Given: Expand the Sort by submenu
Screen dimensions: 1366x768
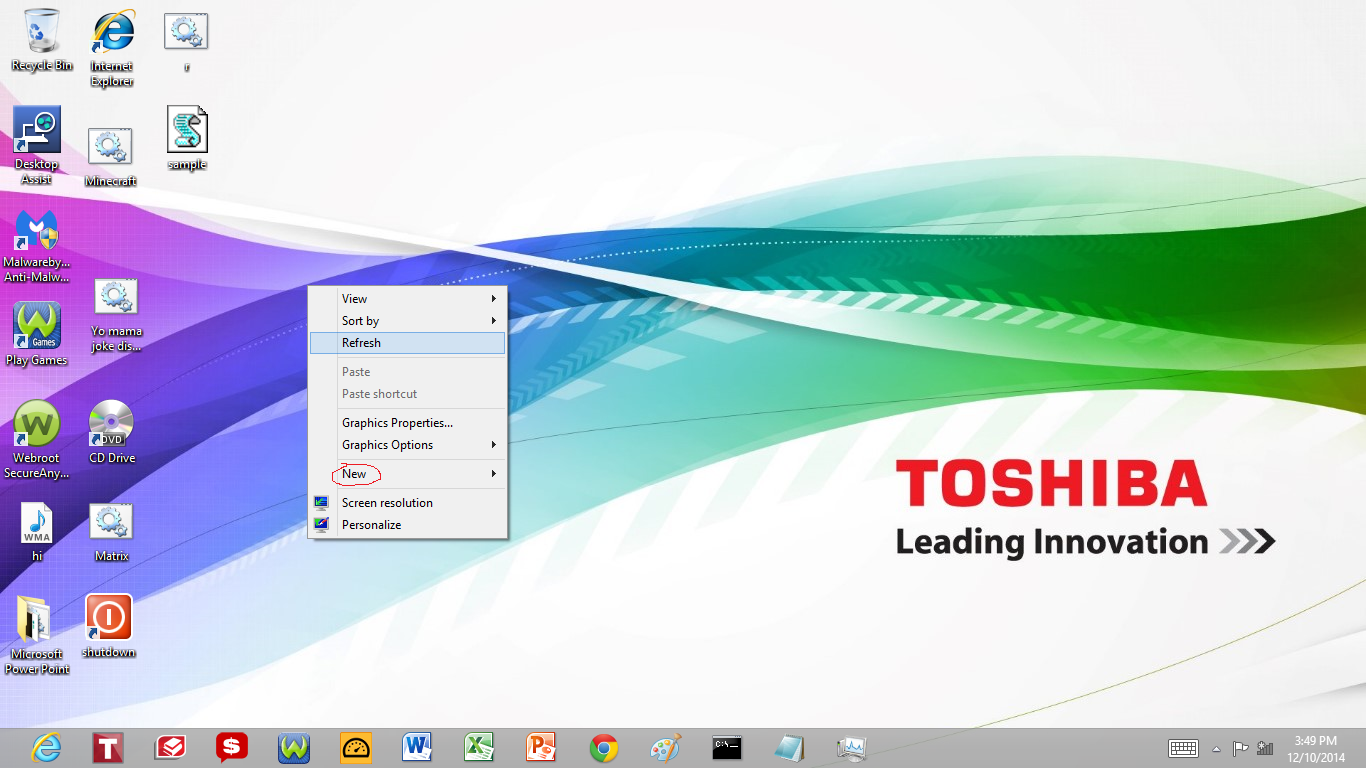Looking at the screenshot, I should pos(408,321).
